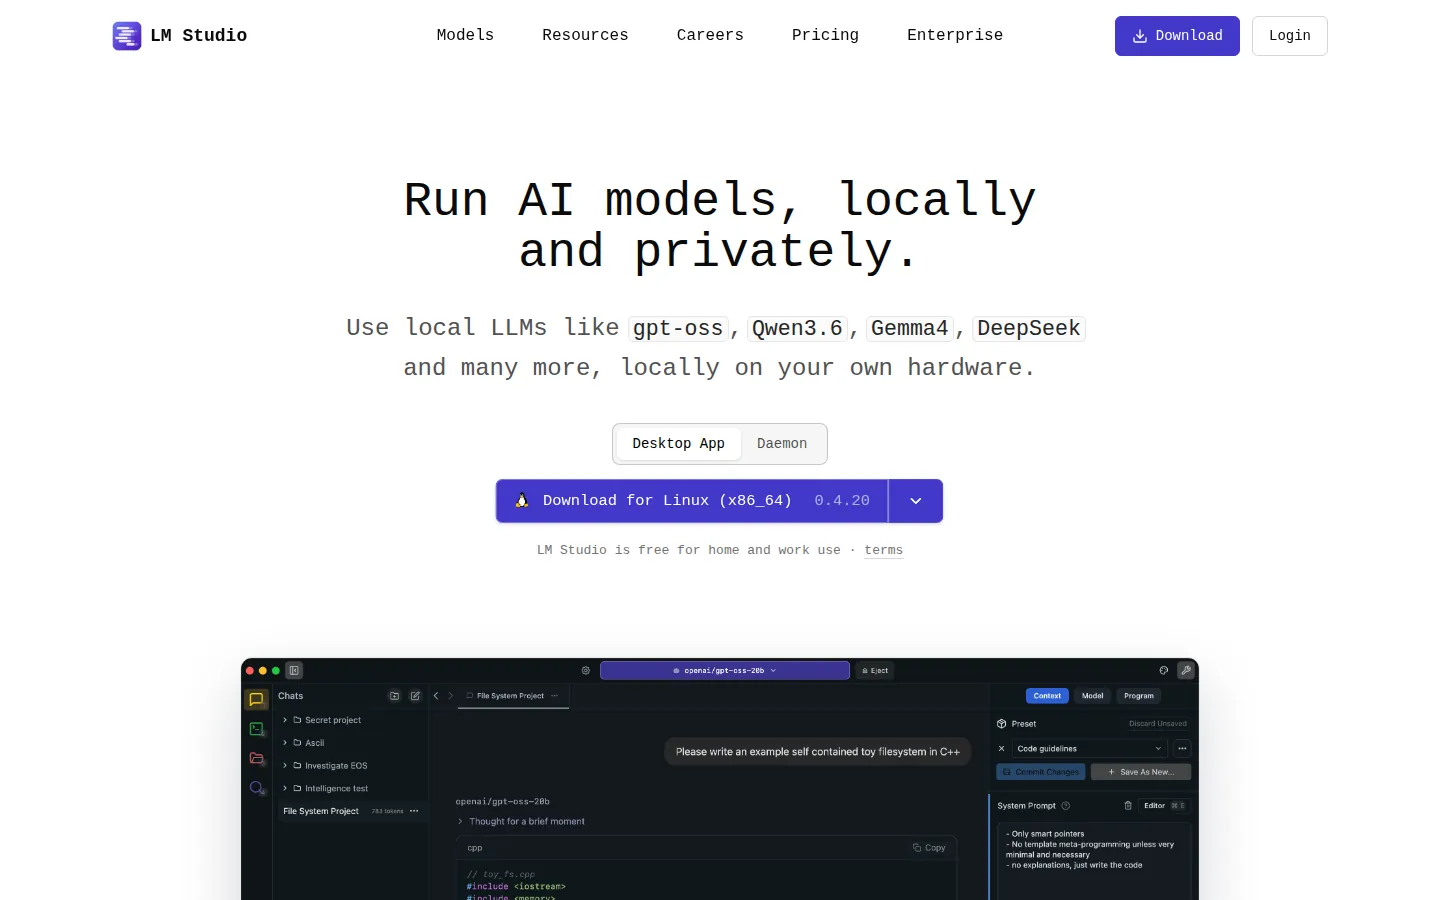Click the Eject button
The width and height of the screenshot is (1440, 900).
[x=875, y=671]
